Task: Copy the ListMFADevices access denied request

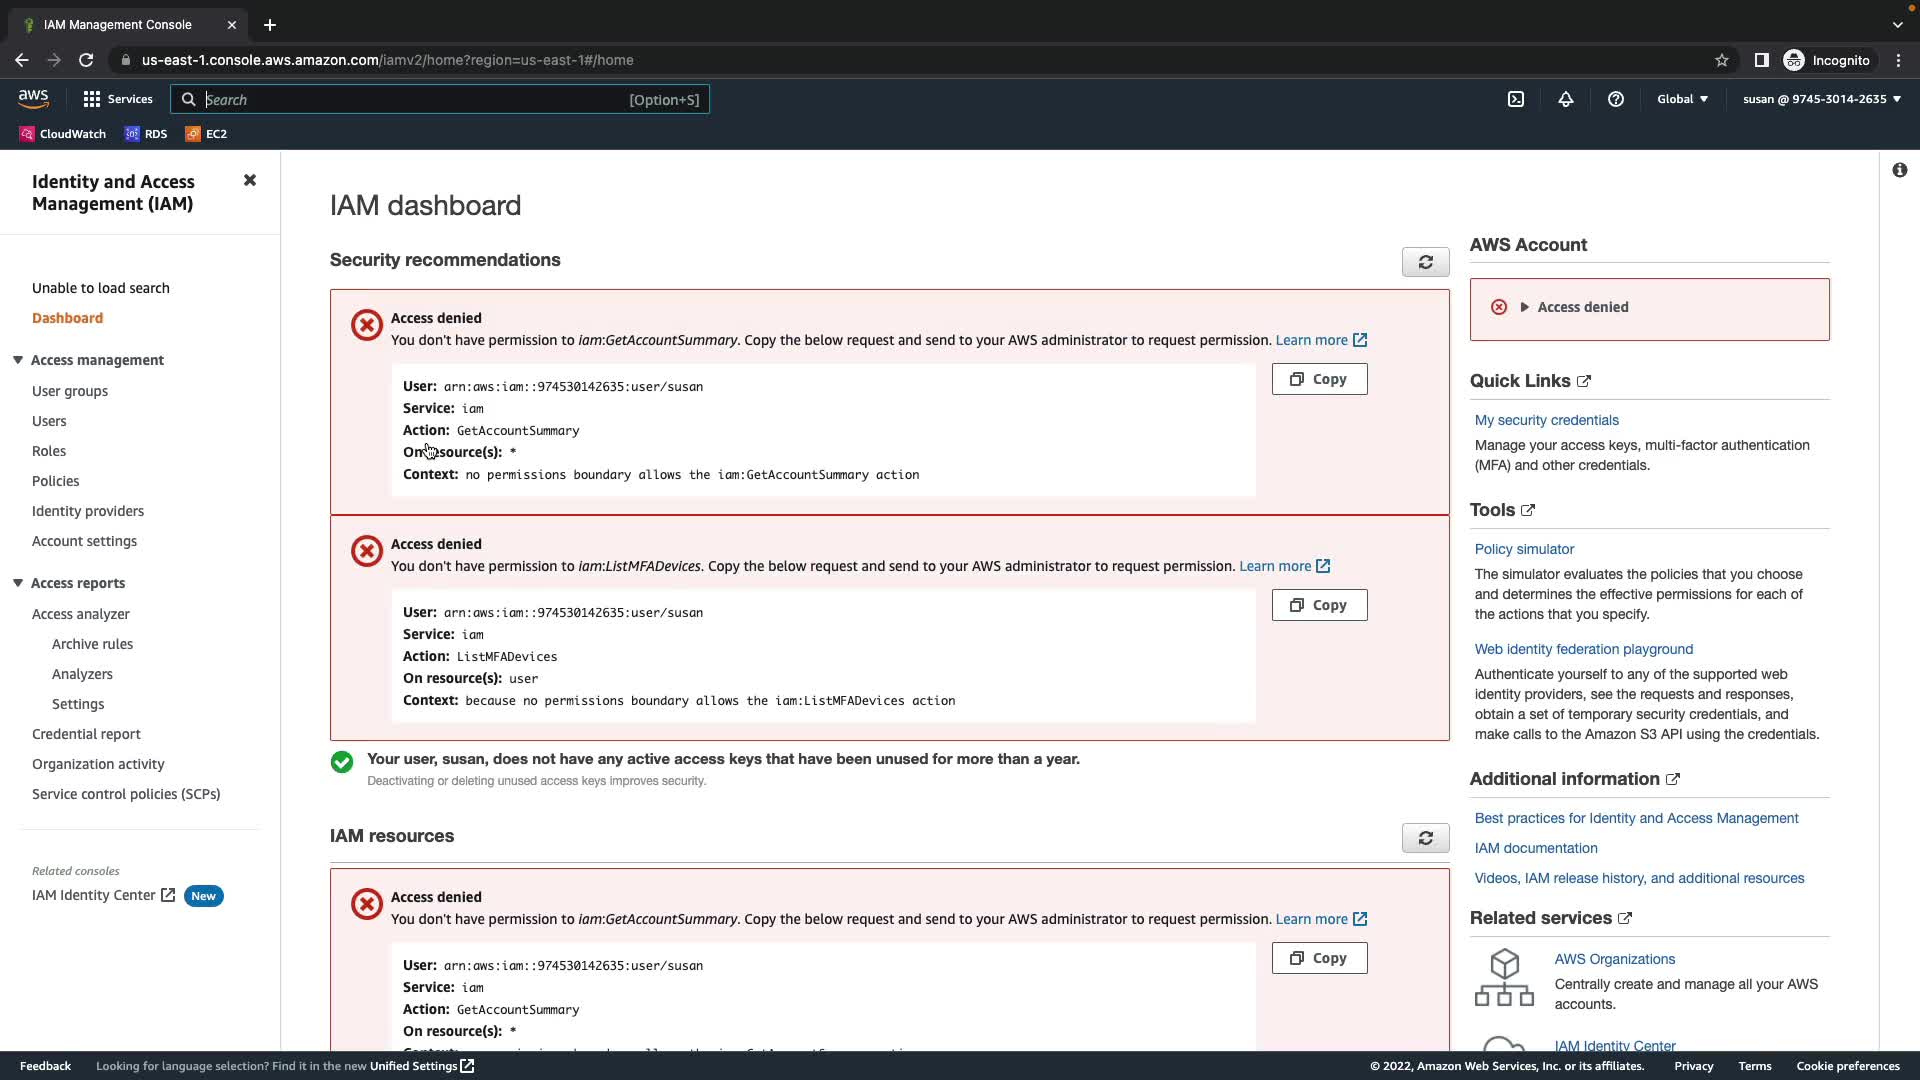Action: [x=1319, y=605]
